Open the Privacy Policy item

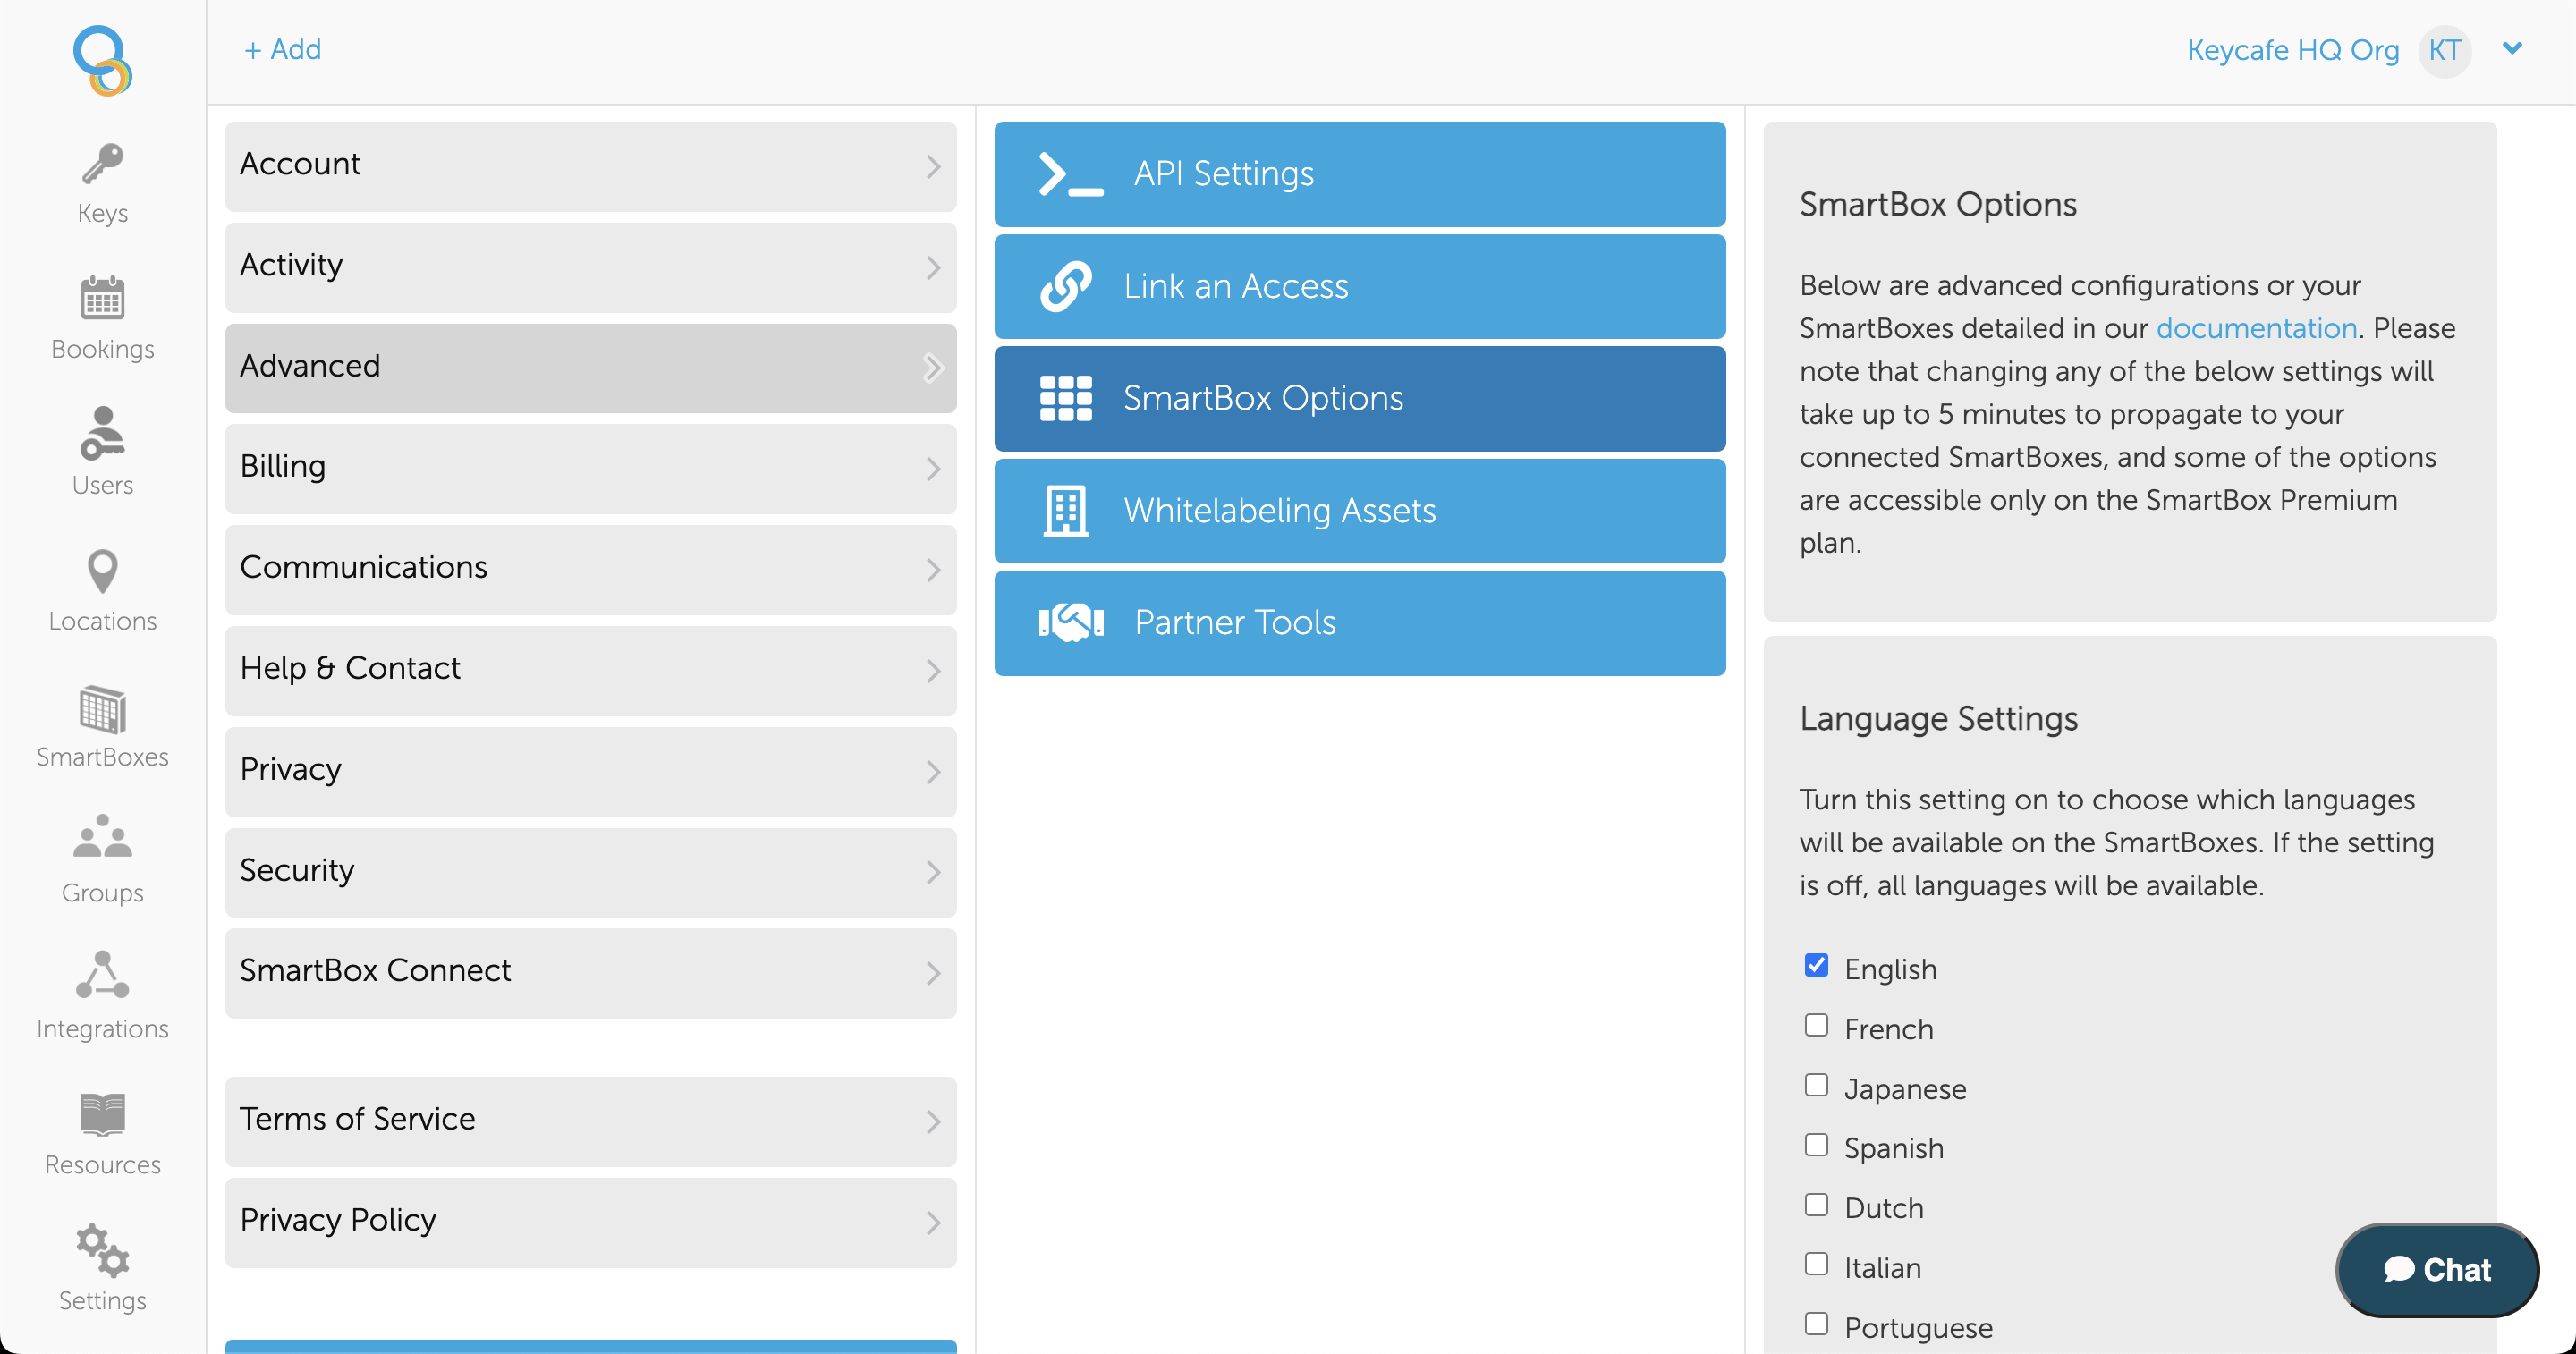click(x=590, y=1223)
